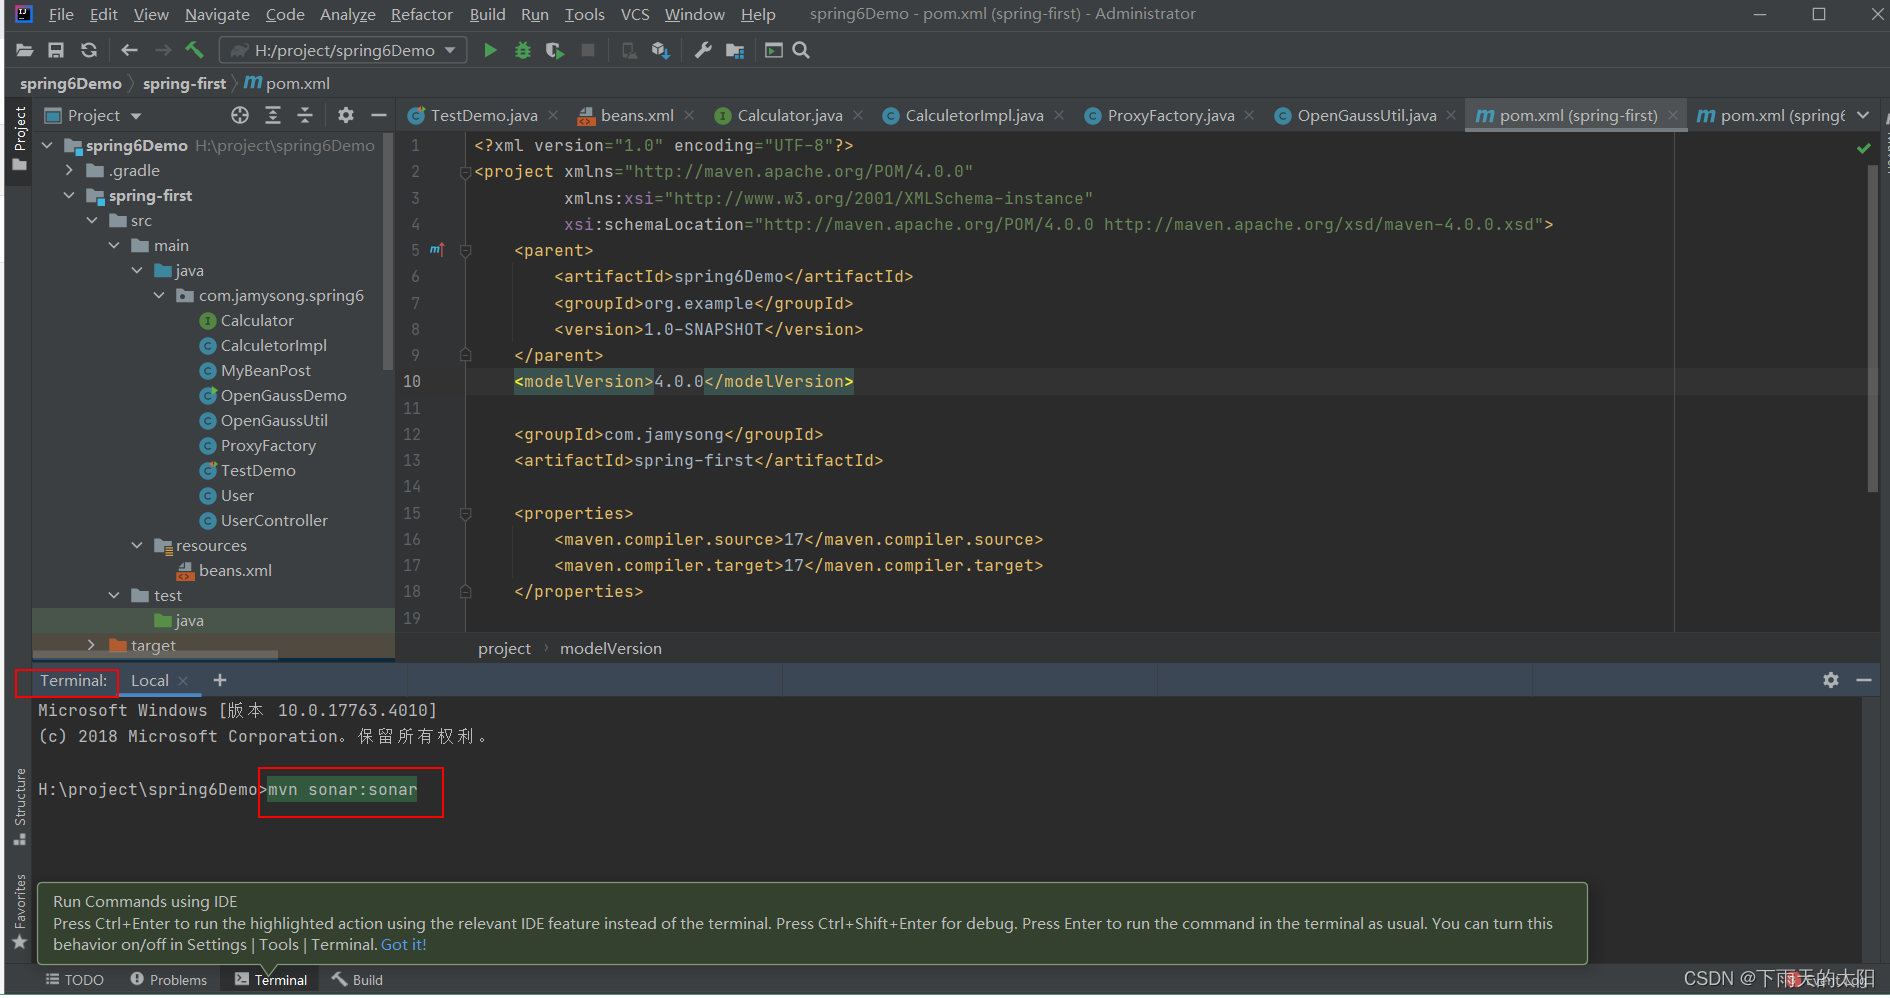This screenshot has width=1890, height=998.
Task: Collapse the spring-first module
Action: (x=69, y=196)
